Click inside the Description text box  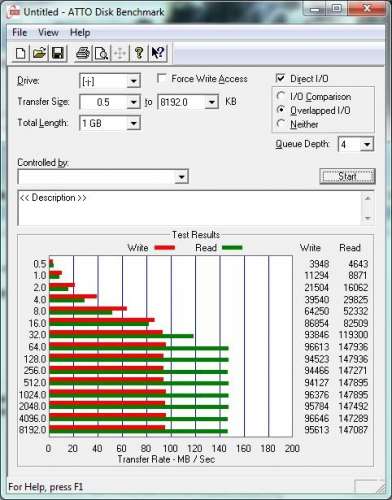pyautogui.click(x=190, y=208)
